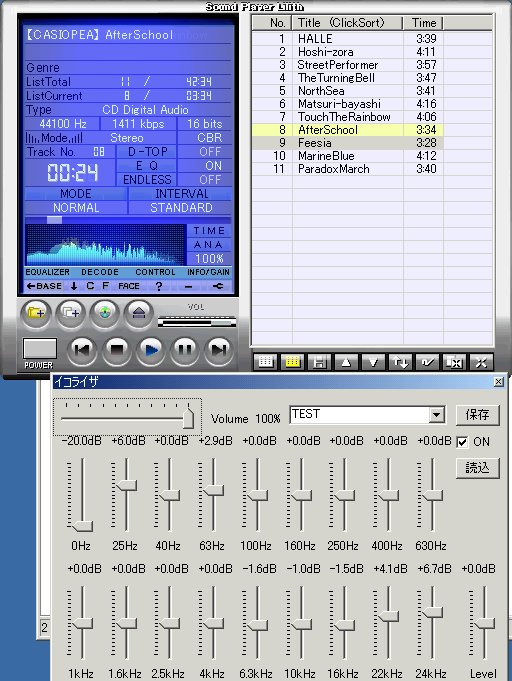Image resolution: width=512 pixels, height=681 pixels.
Task: Click the blue play button
Action: [x=151, y=350]
